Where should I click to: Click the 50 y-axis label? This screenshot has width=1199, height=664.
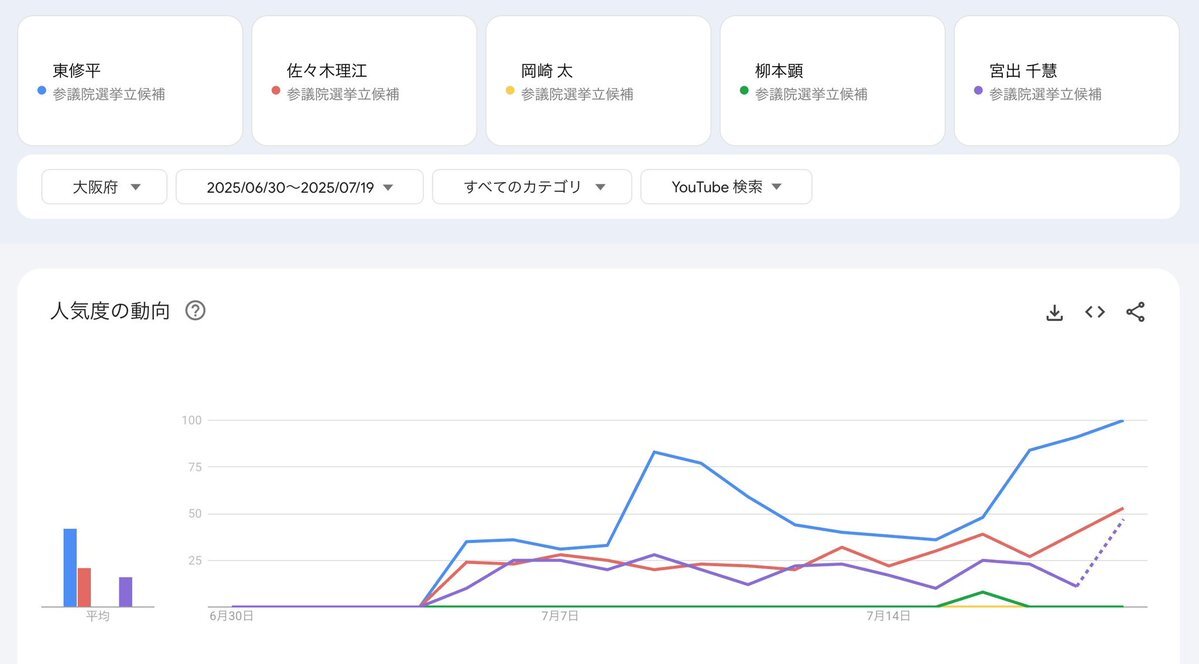[195, 513]
